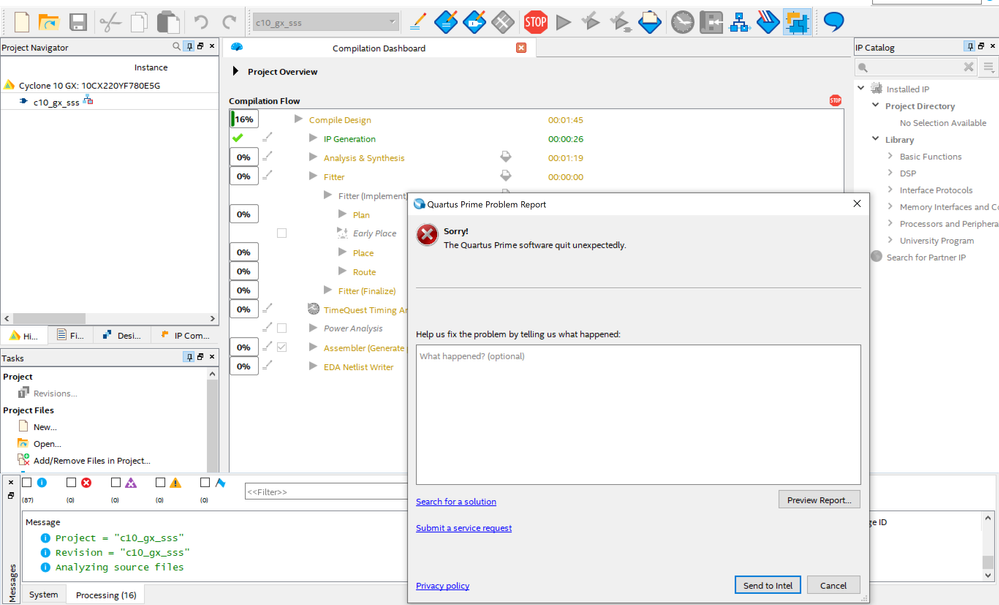Click the Cut scissors toolbar icon
The width and height of the screenshot is (999, 605).
pyautogui.click(x=110, y=22)
